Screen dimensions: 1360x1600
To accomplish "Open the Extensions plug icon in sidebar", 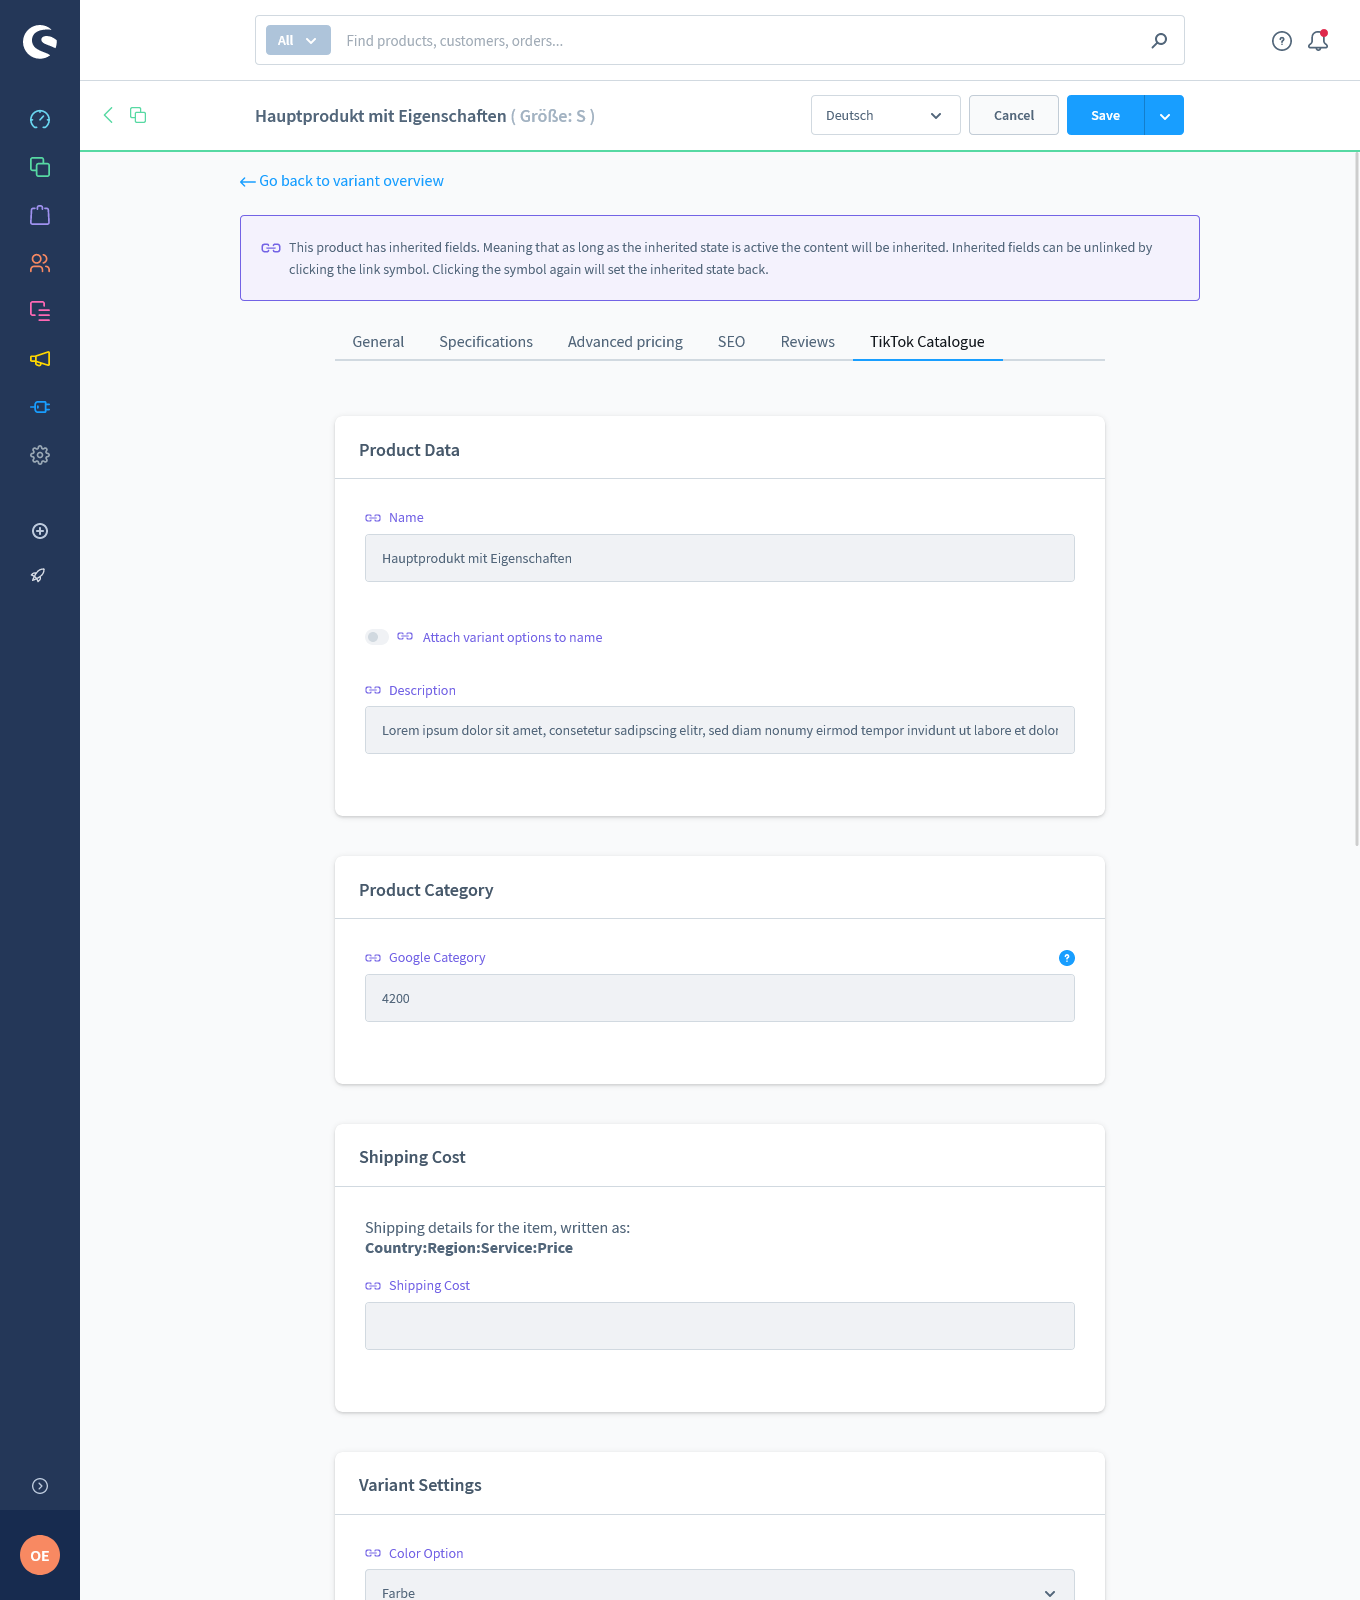I will (40, 407).
